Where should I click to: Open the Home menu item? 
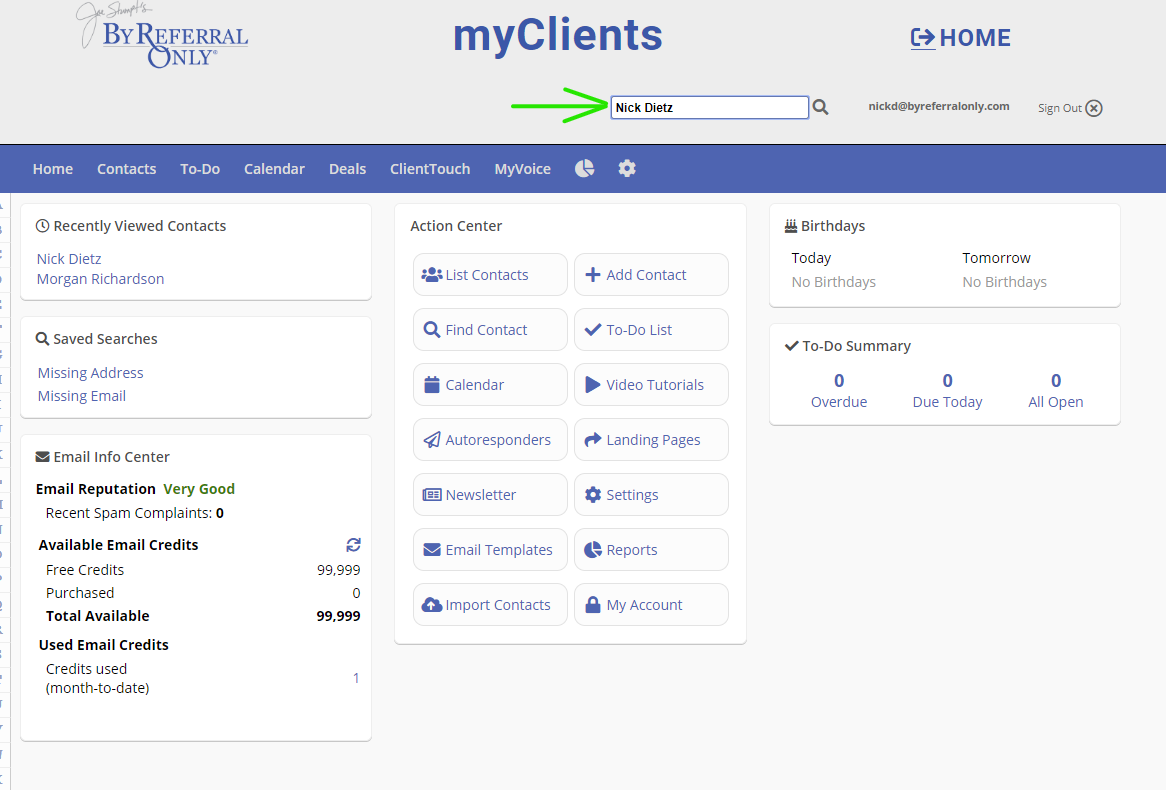[x=53, y=169]
